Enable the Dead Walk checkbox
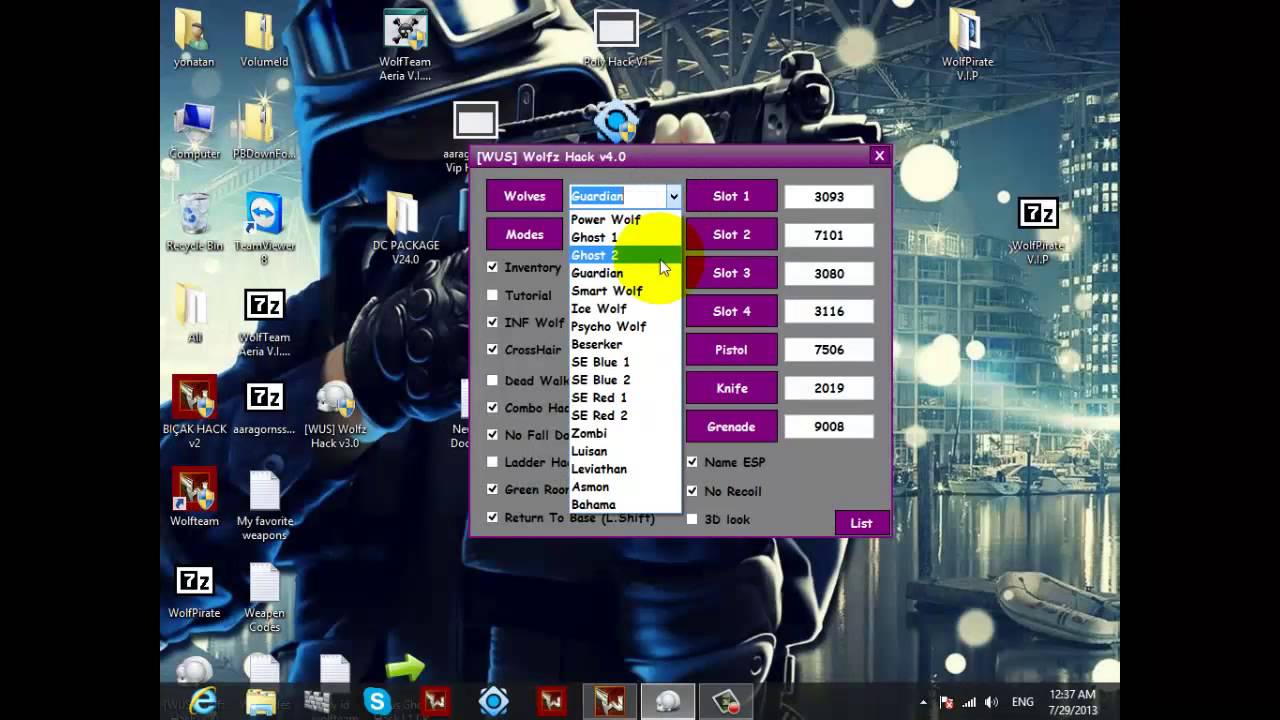This screenshot has width=1280, height=720. 492,380
